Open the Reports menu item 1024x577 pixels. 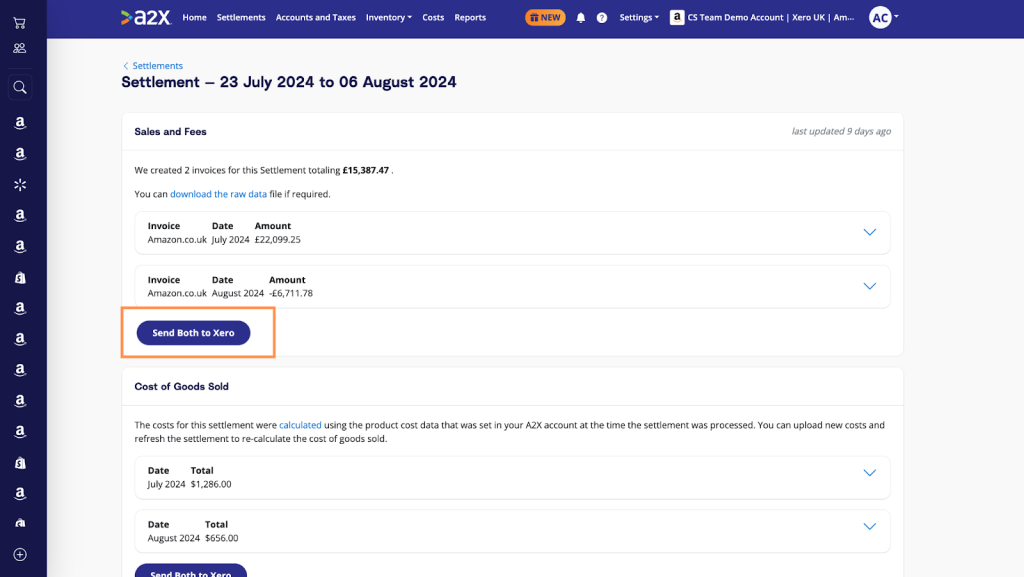(470, 17)
